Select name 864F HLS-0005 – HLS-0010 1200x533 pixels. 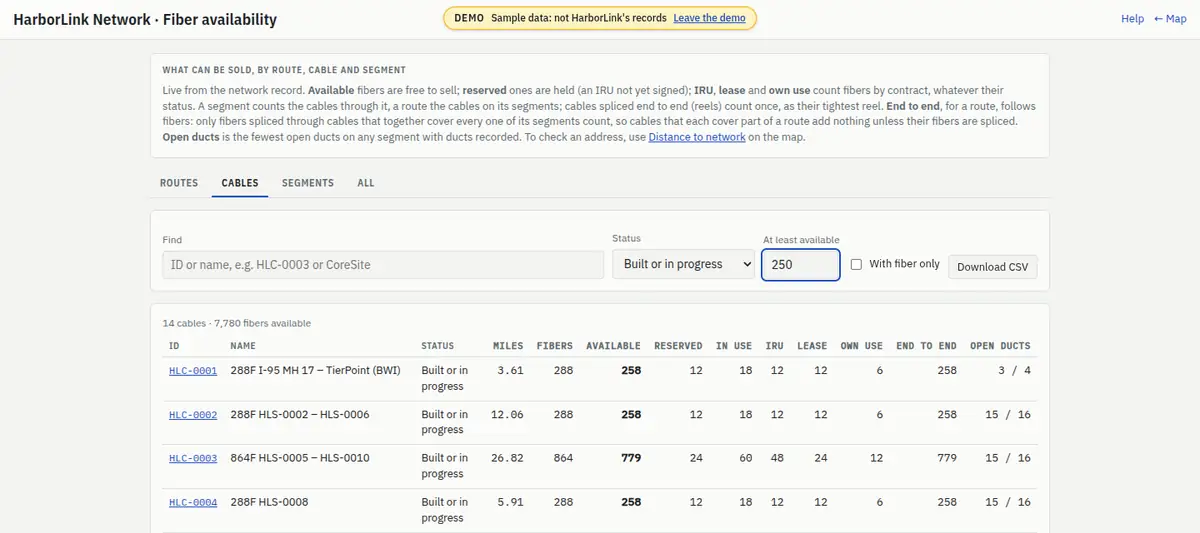(300, 458)
